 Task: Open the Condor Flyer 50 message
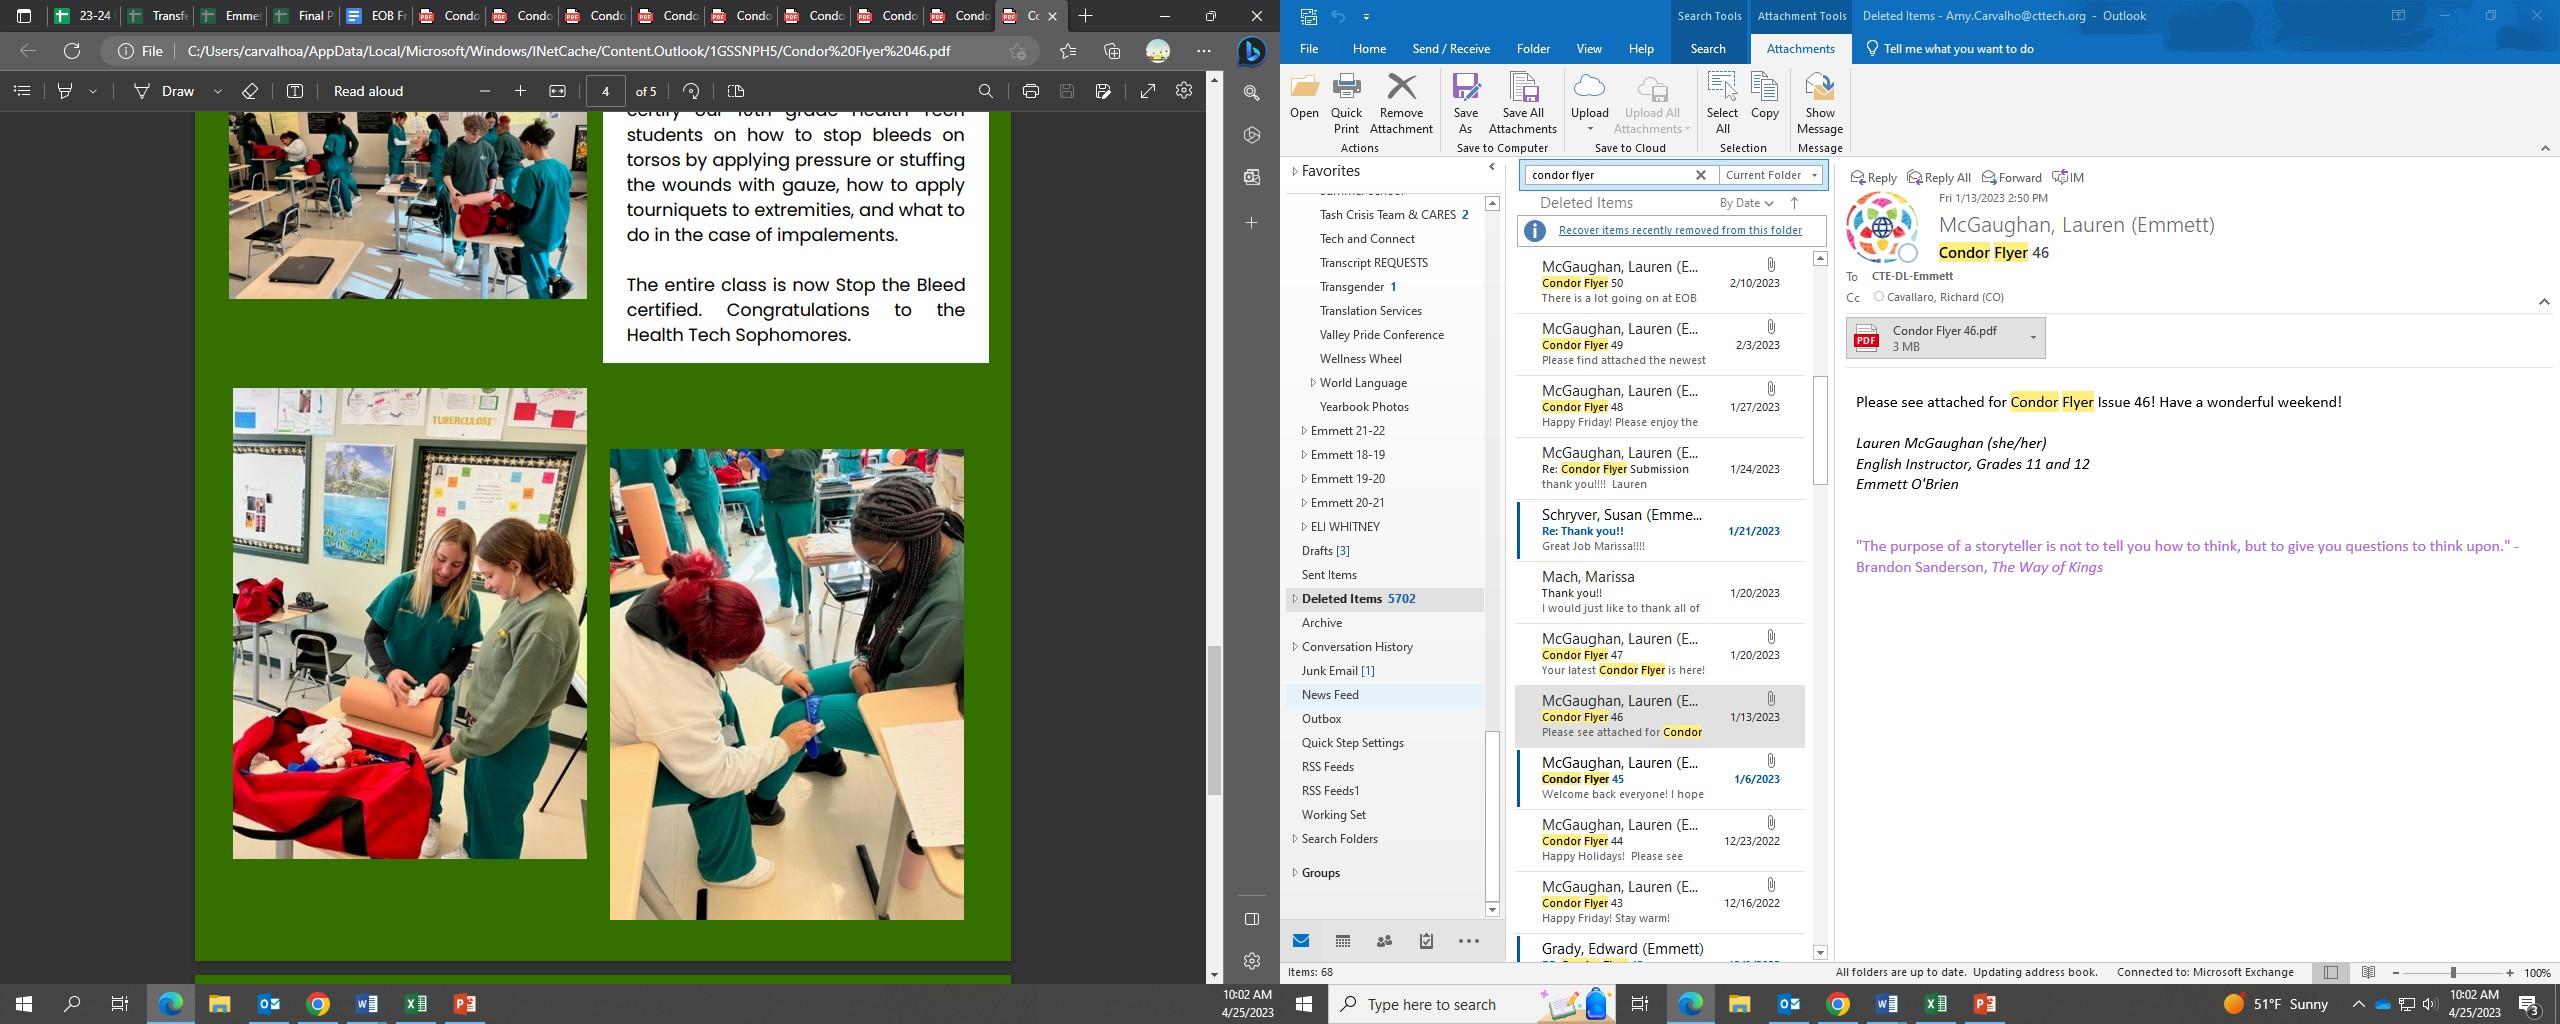1660,283
